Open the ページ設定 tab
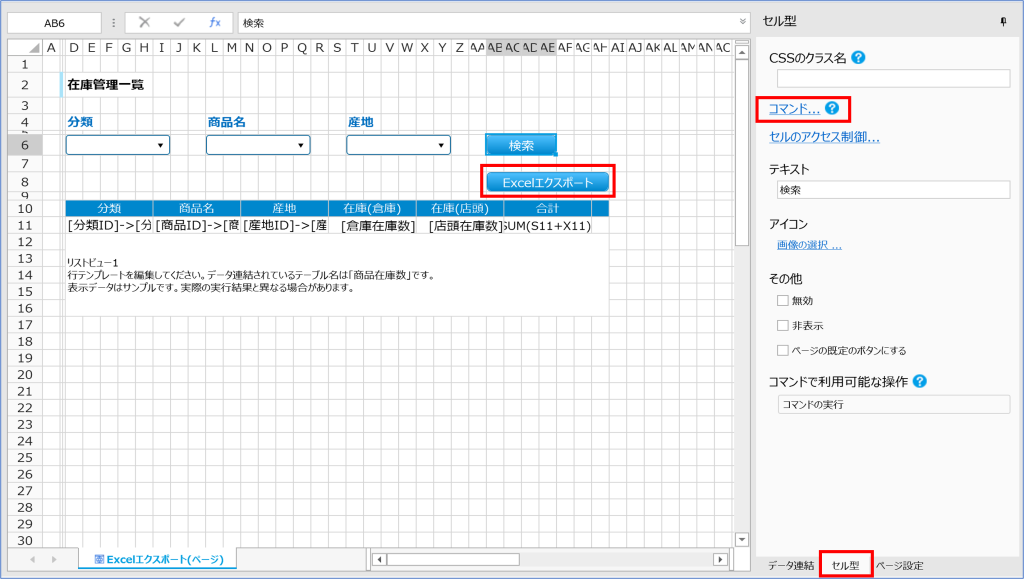The width and height of the screenshot is (1024, 579). tap(901, 565)
